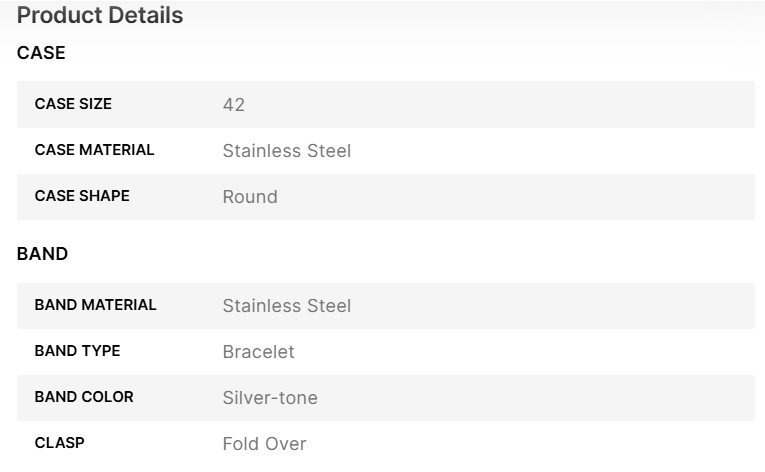
Task: Click Stainless Steel value for band material
Action: coord(286,306)
